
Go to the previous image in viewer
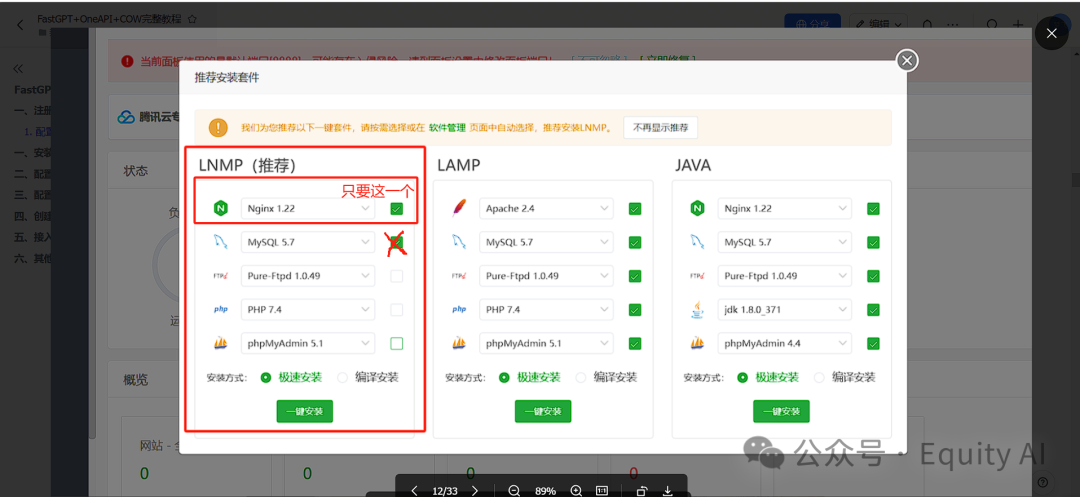click(x=414, y=491)
